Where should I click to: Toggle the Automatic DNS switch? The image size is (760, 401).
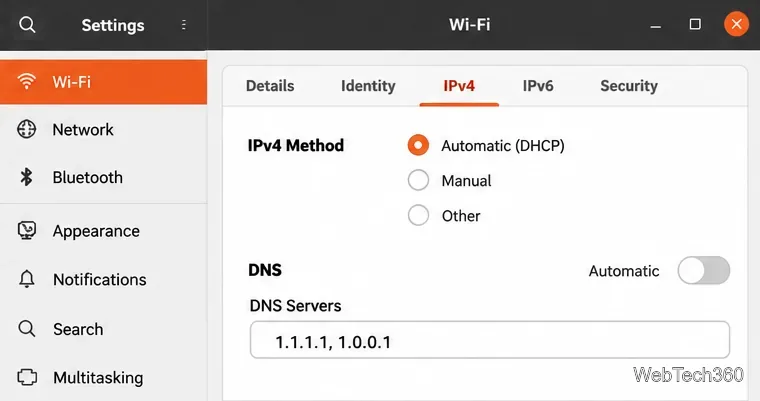703,270
